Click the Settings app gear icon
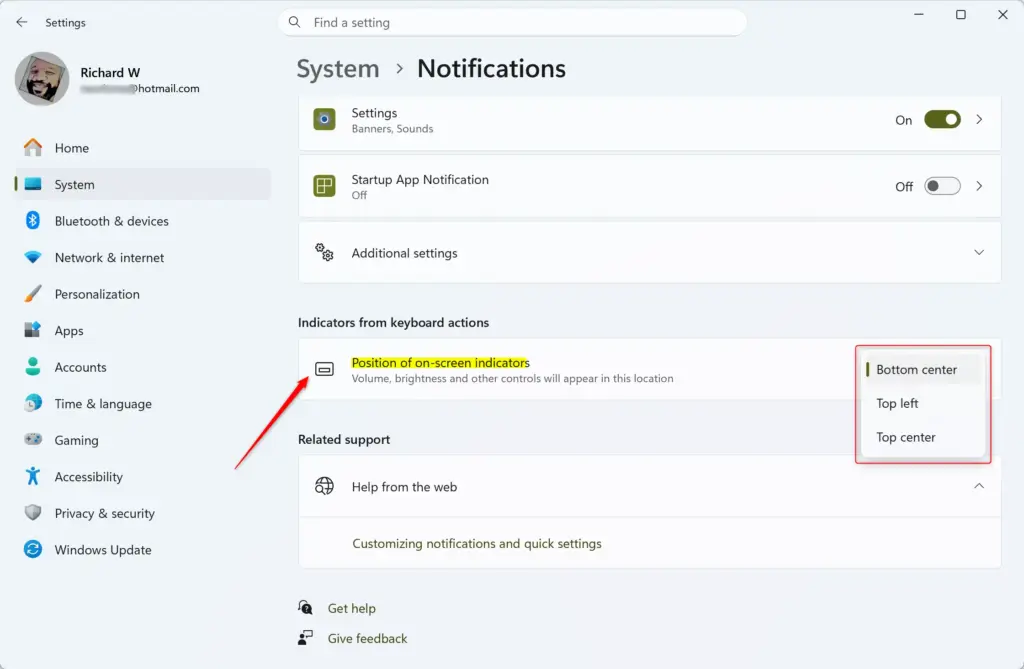This screenshot has height=669, width=1024. (324, 120)
